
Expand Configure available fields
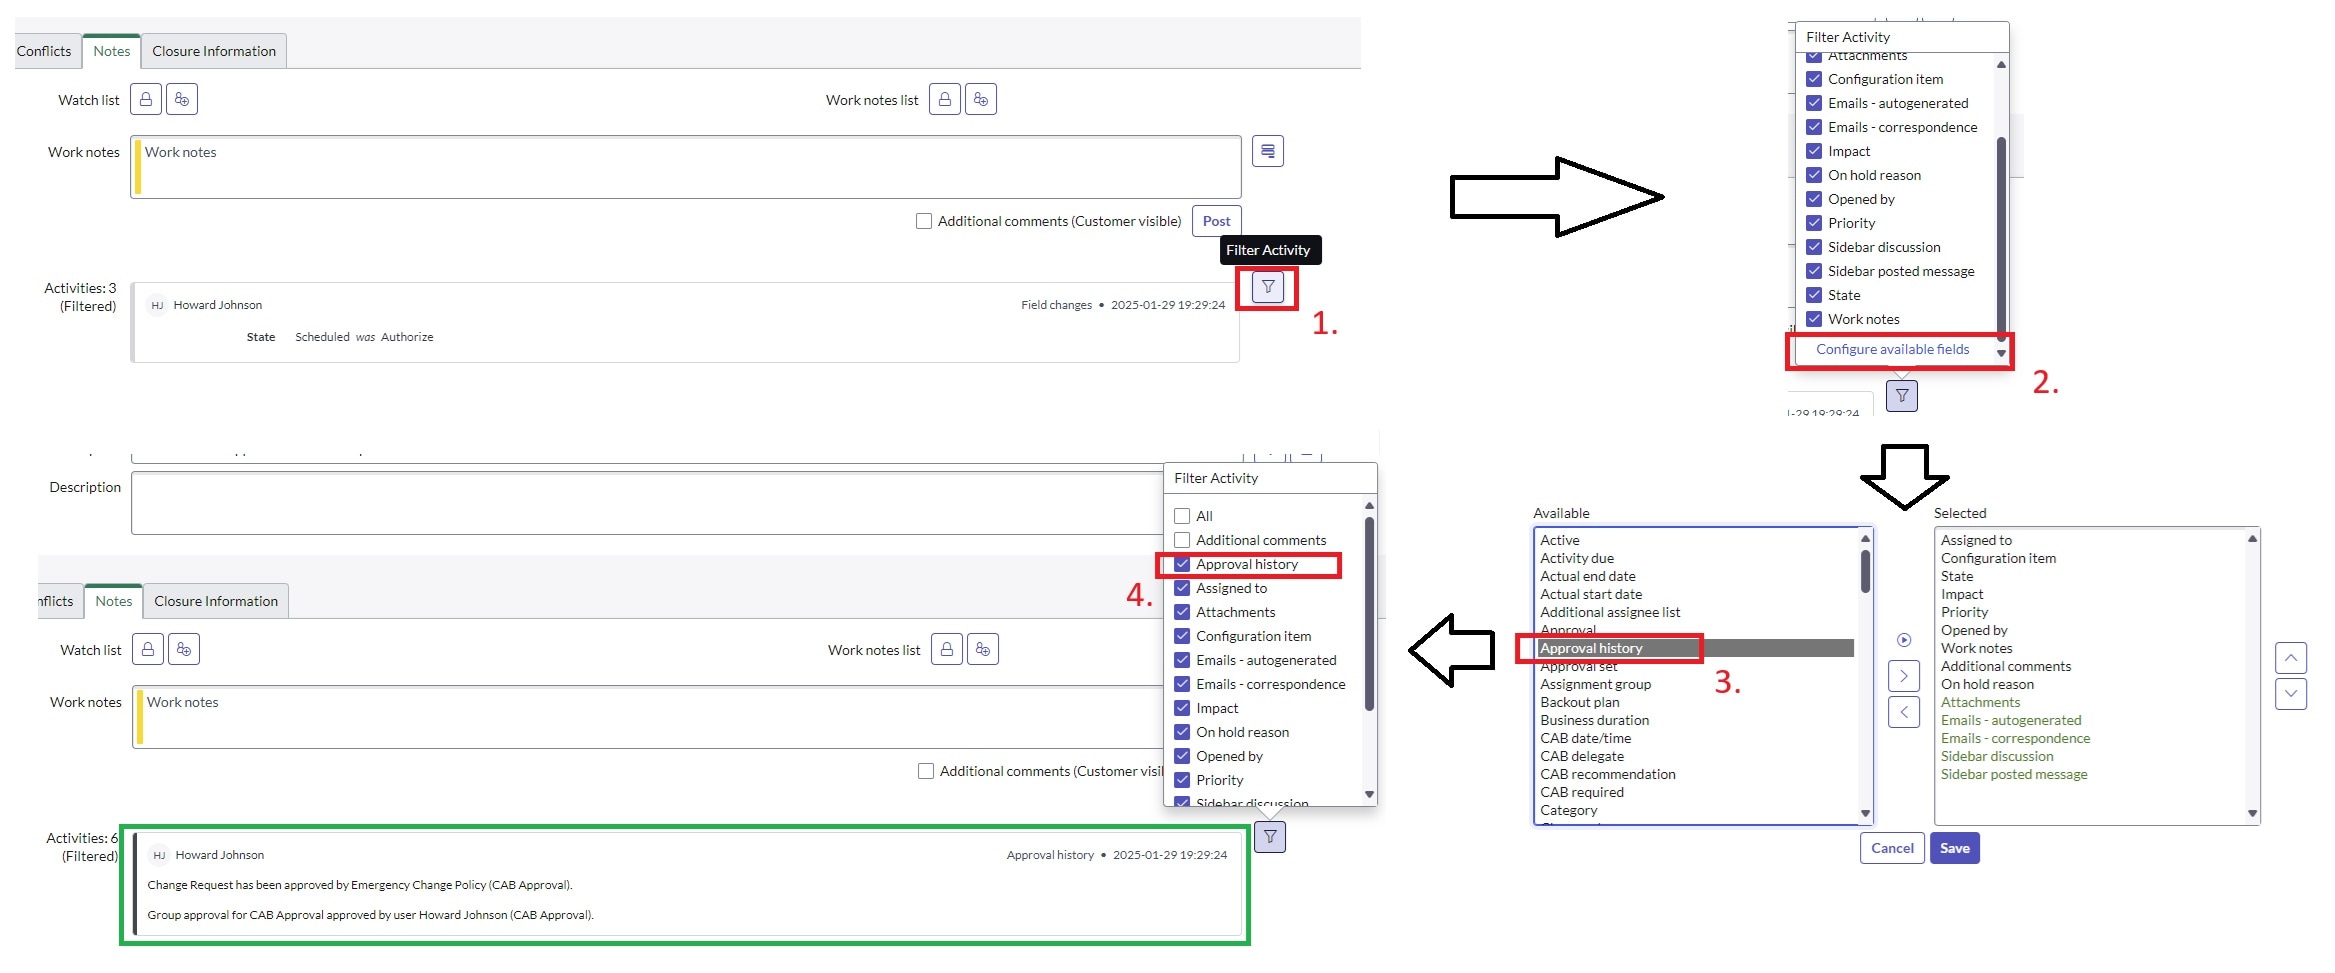pyautogui.click(x=1895, y=350)
